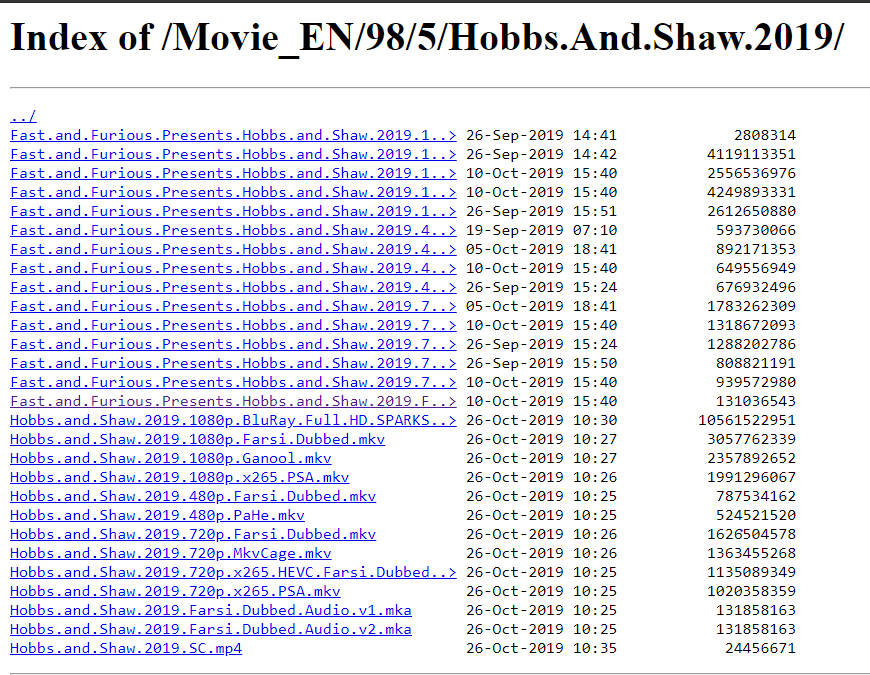Open Hobbs.and.Shaw.2019.1080p.Ganool.mkv

pos(171,458)
